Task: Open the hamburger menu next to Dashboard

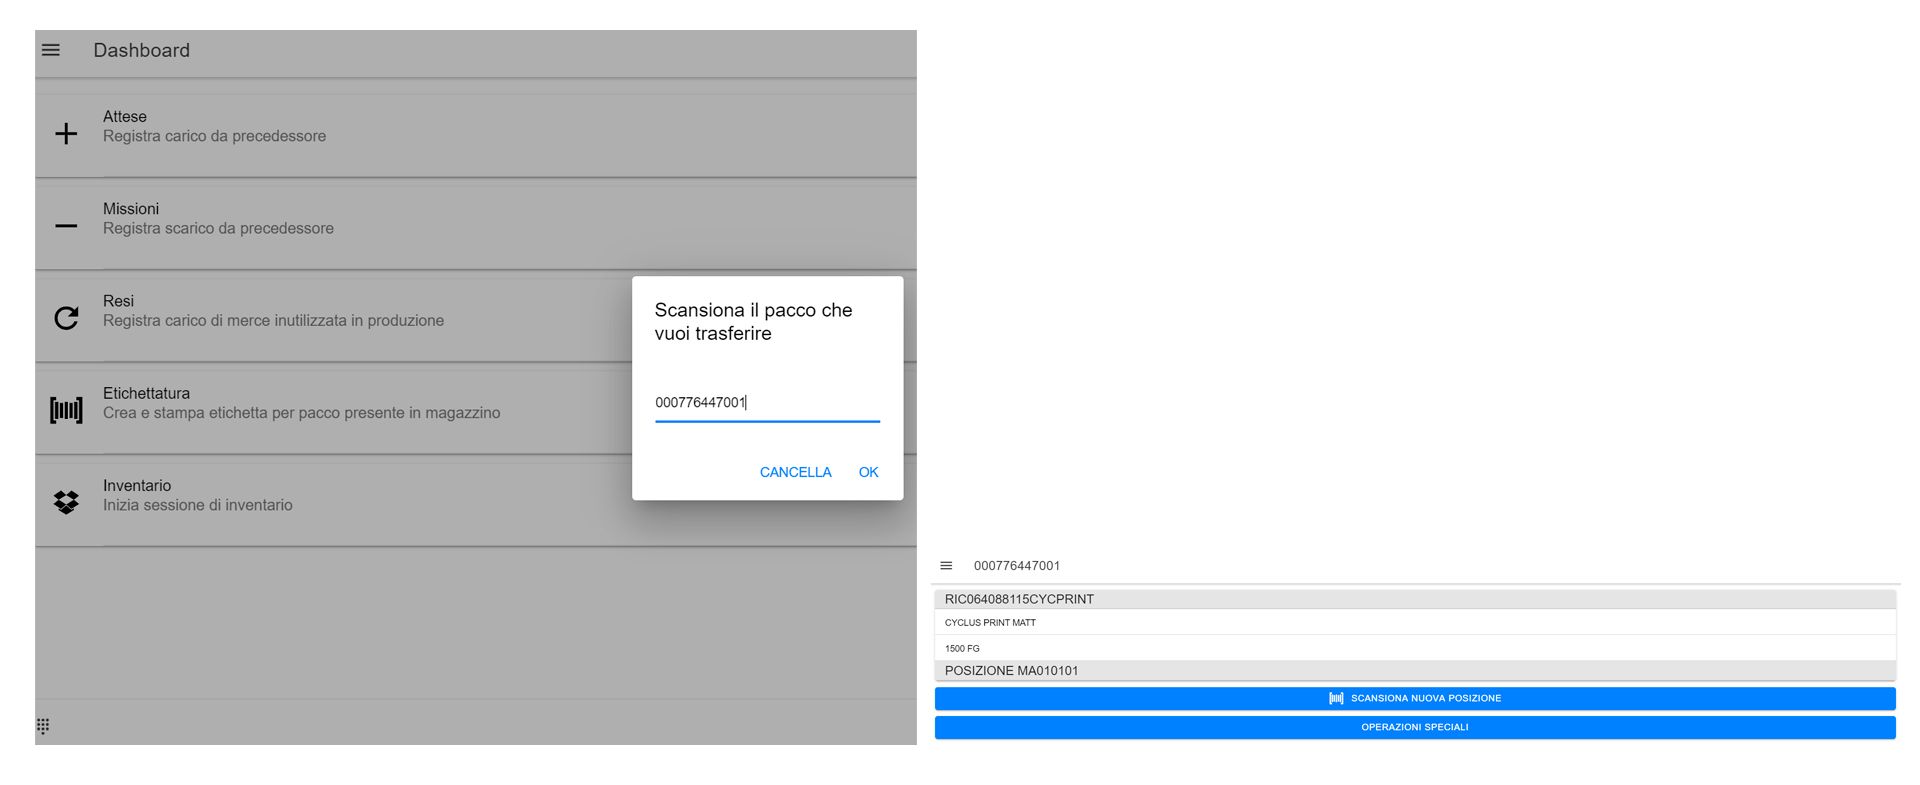Action: [x=51, y=50]
